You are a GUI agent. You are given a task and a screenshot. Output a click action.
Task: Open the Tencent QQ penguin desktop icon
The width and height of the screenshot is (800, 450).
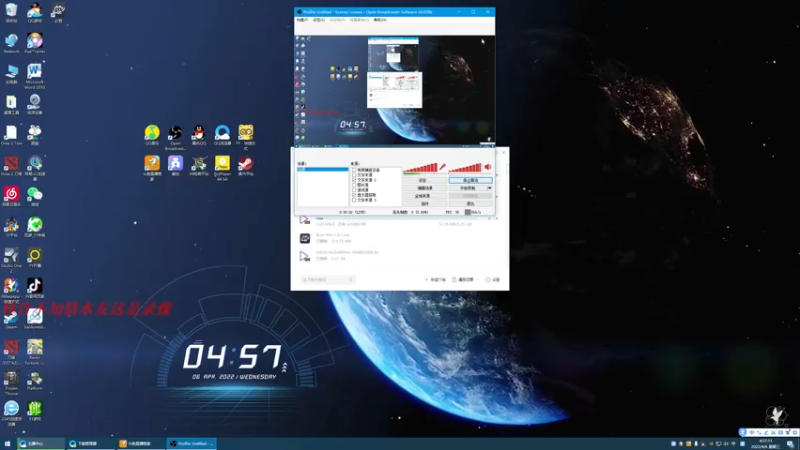click(x=199, y=135)
